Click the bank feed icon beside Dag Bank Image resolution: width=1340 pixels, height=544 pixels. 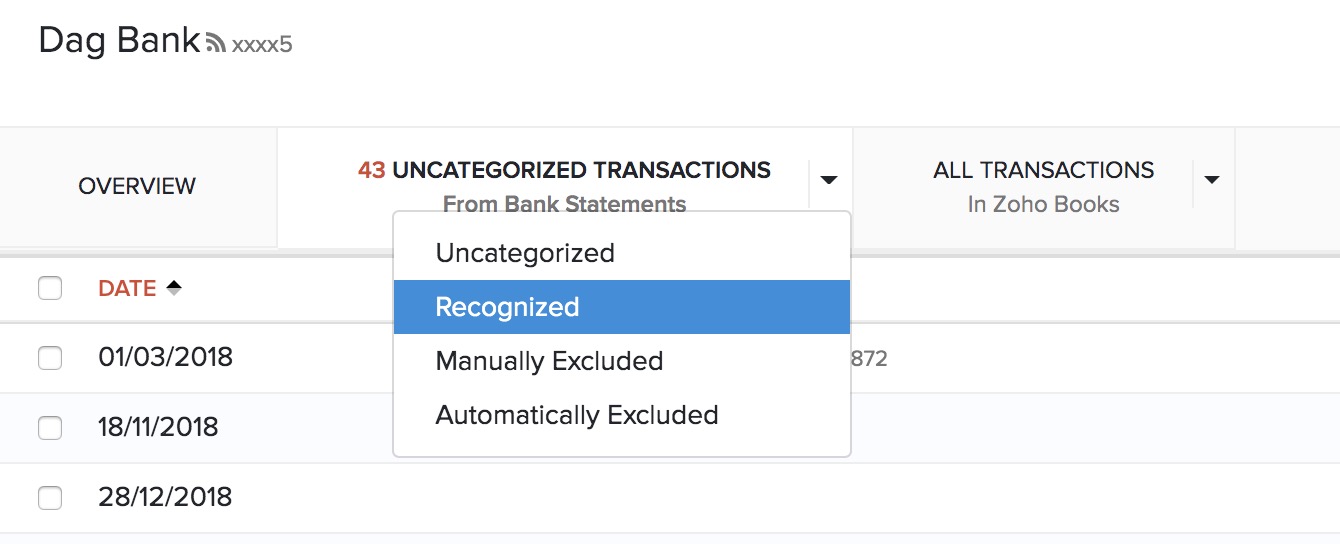(x=215, y=44)
